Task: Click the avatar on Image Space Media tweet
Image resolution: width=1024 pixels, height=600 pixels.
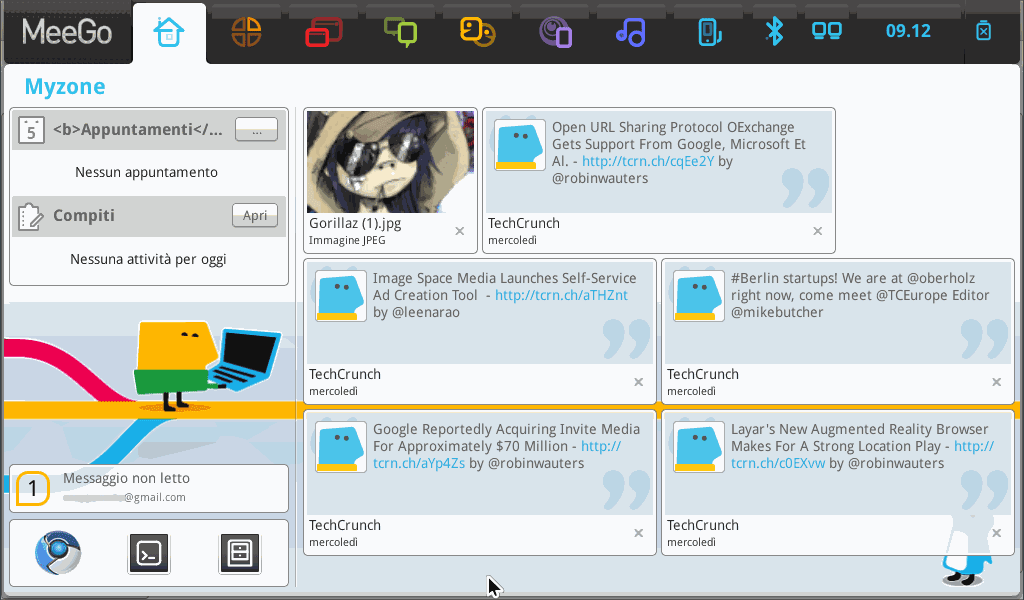Action: [341, 296]
